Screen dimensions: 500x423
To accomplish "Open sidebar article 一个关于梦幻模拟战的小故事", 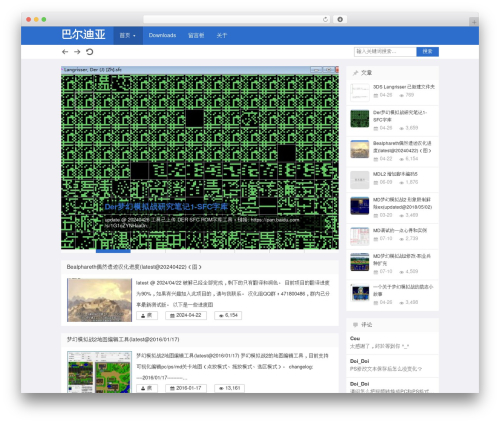I will pos(403,290).
